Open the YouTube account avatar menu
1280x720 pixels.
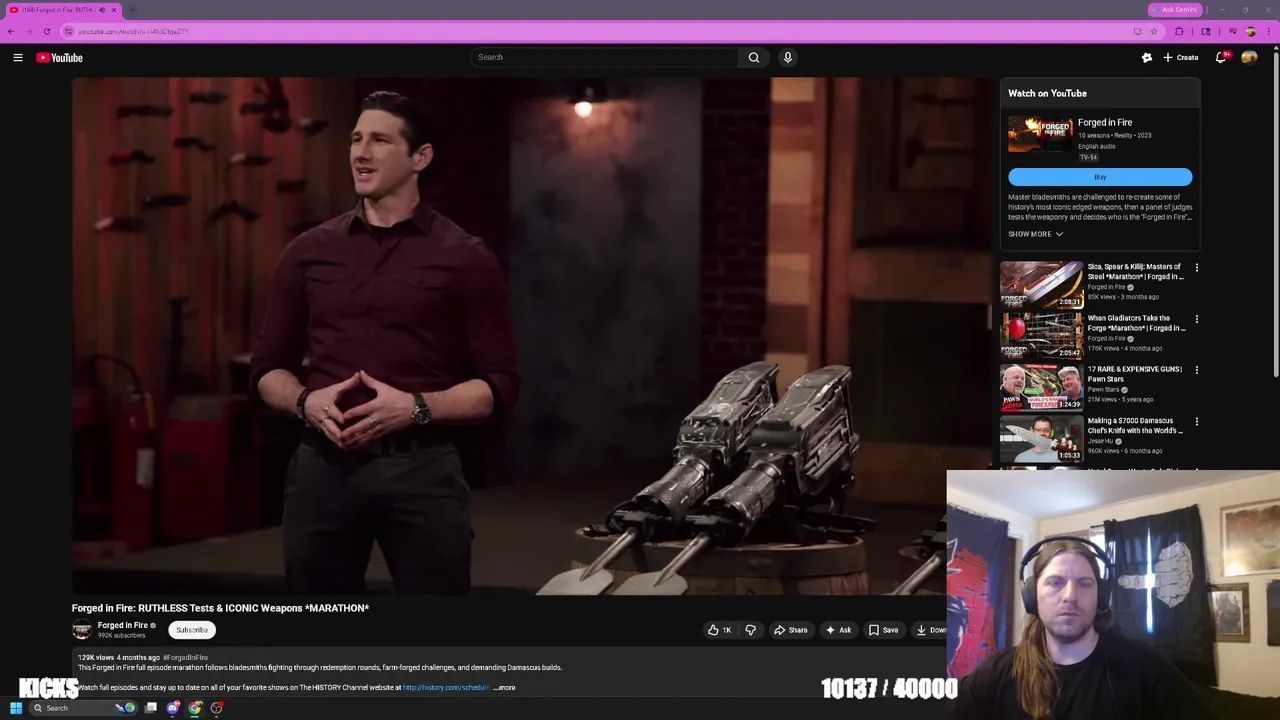1249,58
